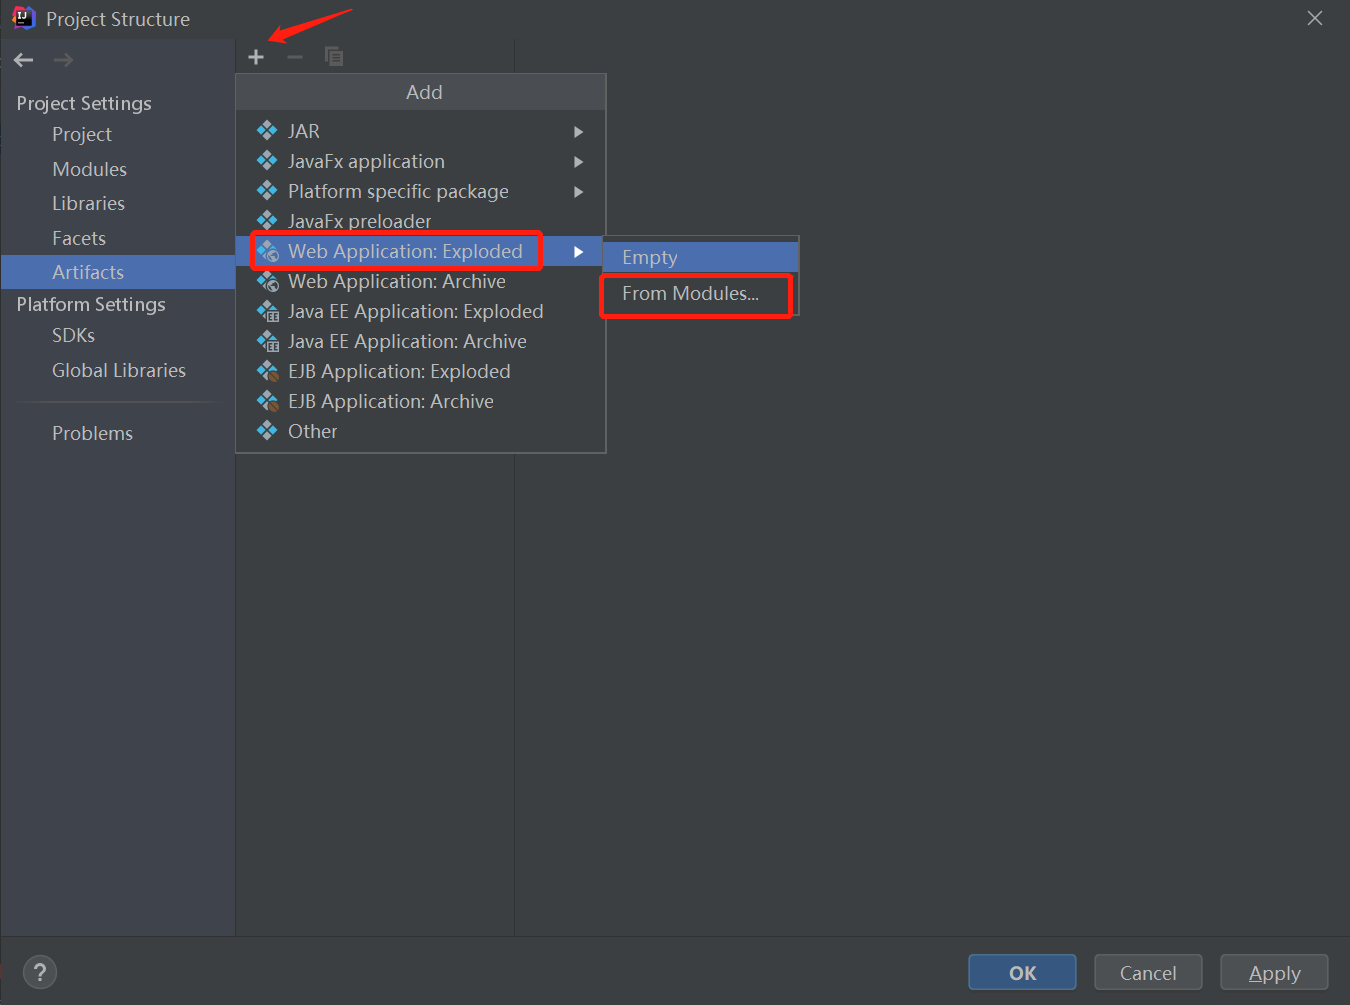Click the Java EE Application: Exploded icon
1350x1005 pixels.
coord(268,311)
